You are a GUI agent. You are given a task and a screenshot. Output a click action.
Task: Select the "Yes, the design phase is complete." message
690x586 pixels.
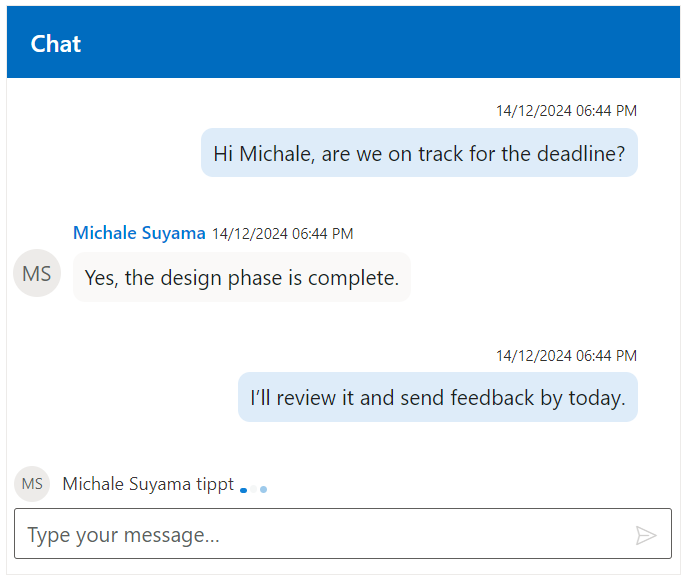pos(241,278)
